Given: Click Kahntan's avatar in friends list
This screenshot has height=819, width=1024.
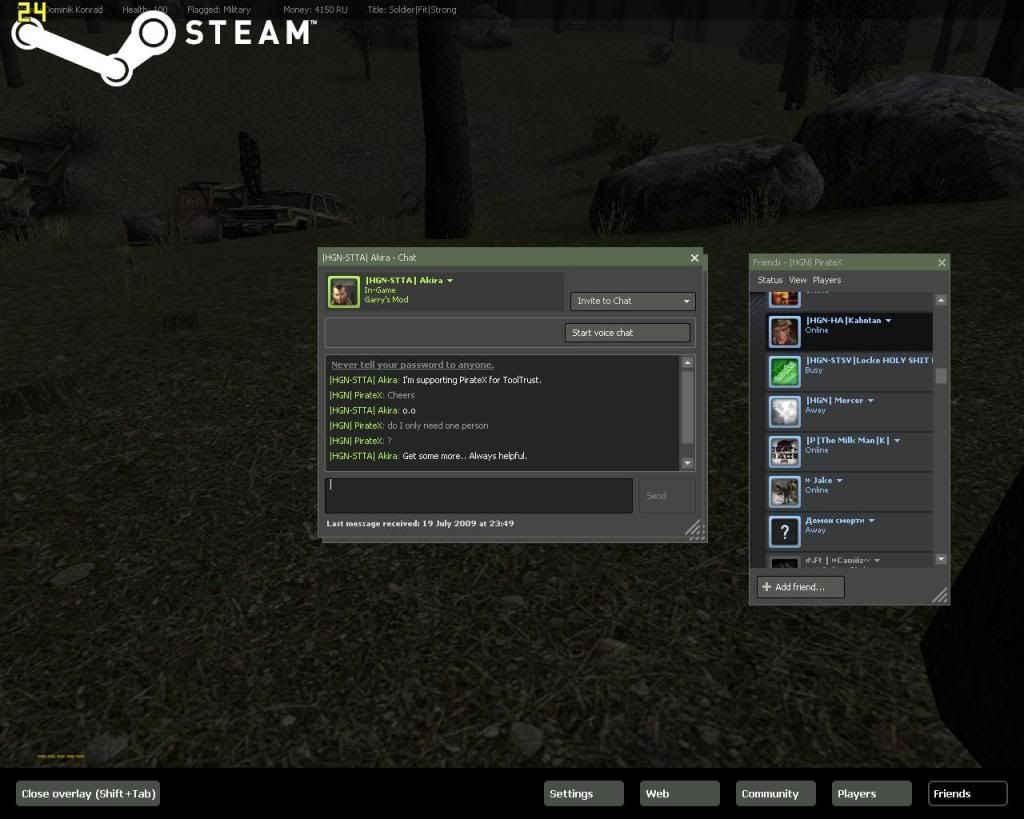Looking at the screenshot, I should tap(784, 331).
